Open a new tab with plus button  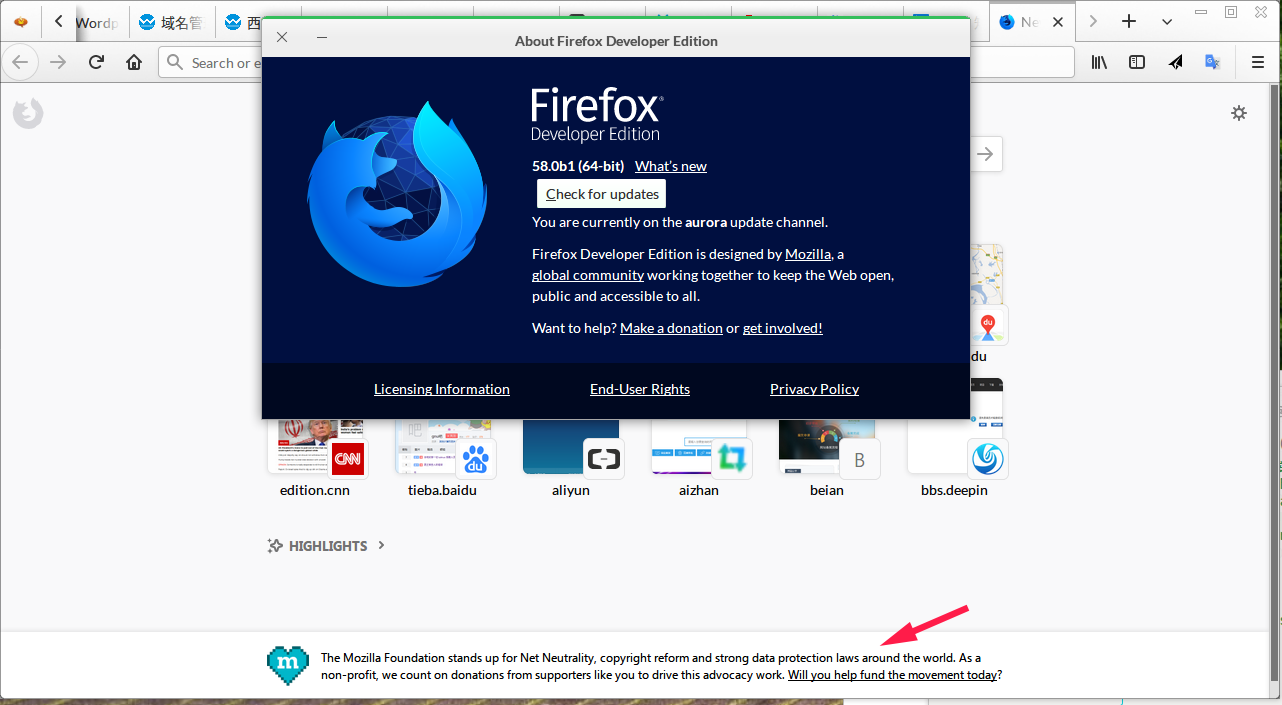click(1129, 21)
